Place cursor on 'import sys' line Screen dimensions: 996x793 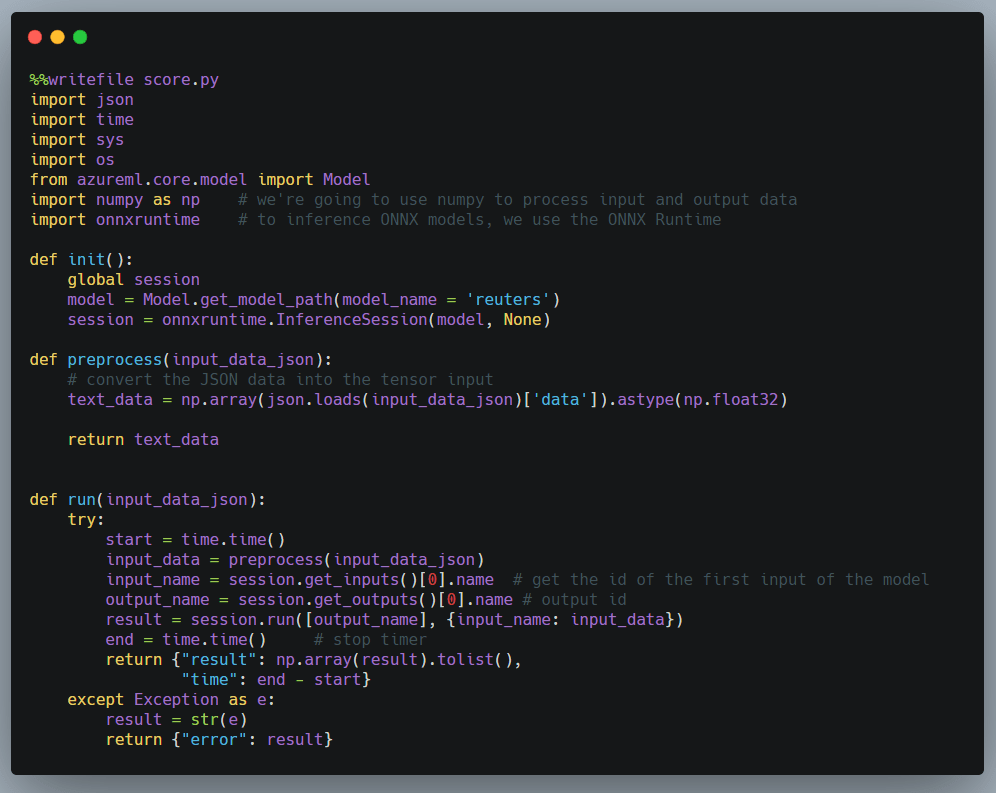[x=77, y=139]
